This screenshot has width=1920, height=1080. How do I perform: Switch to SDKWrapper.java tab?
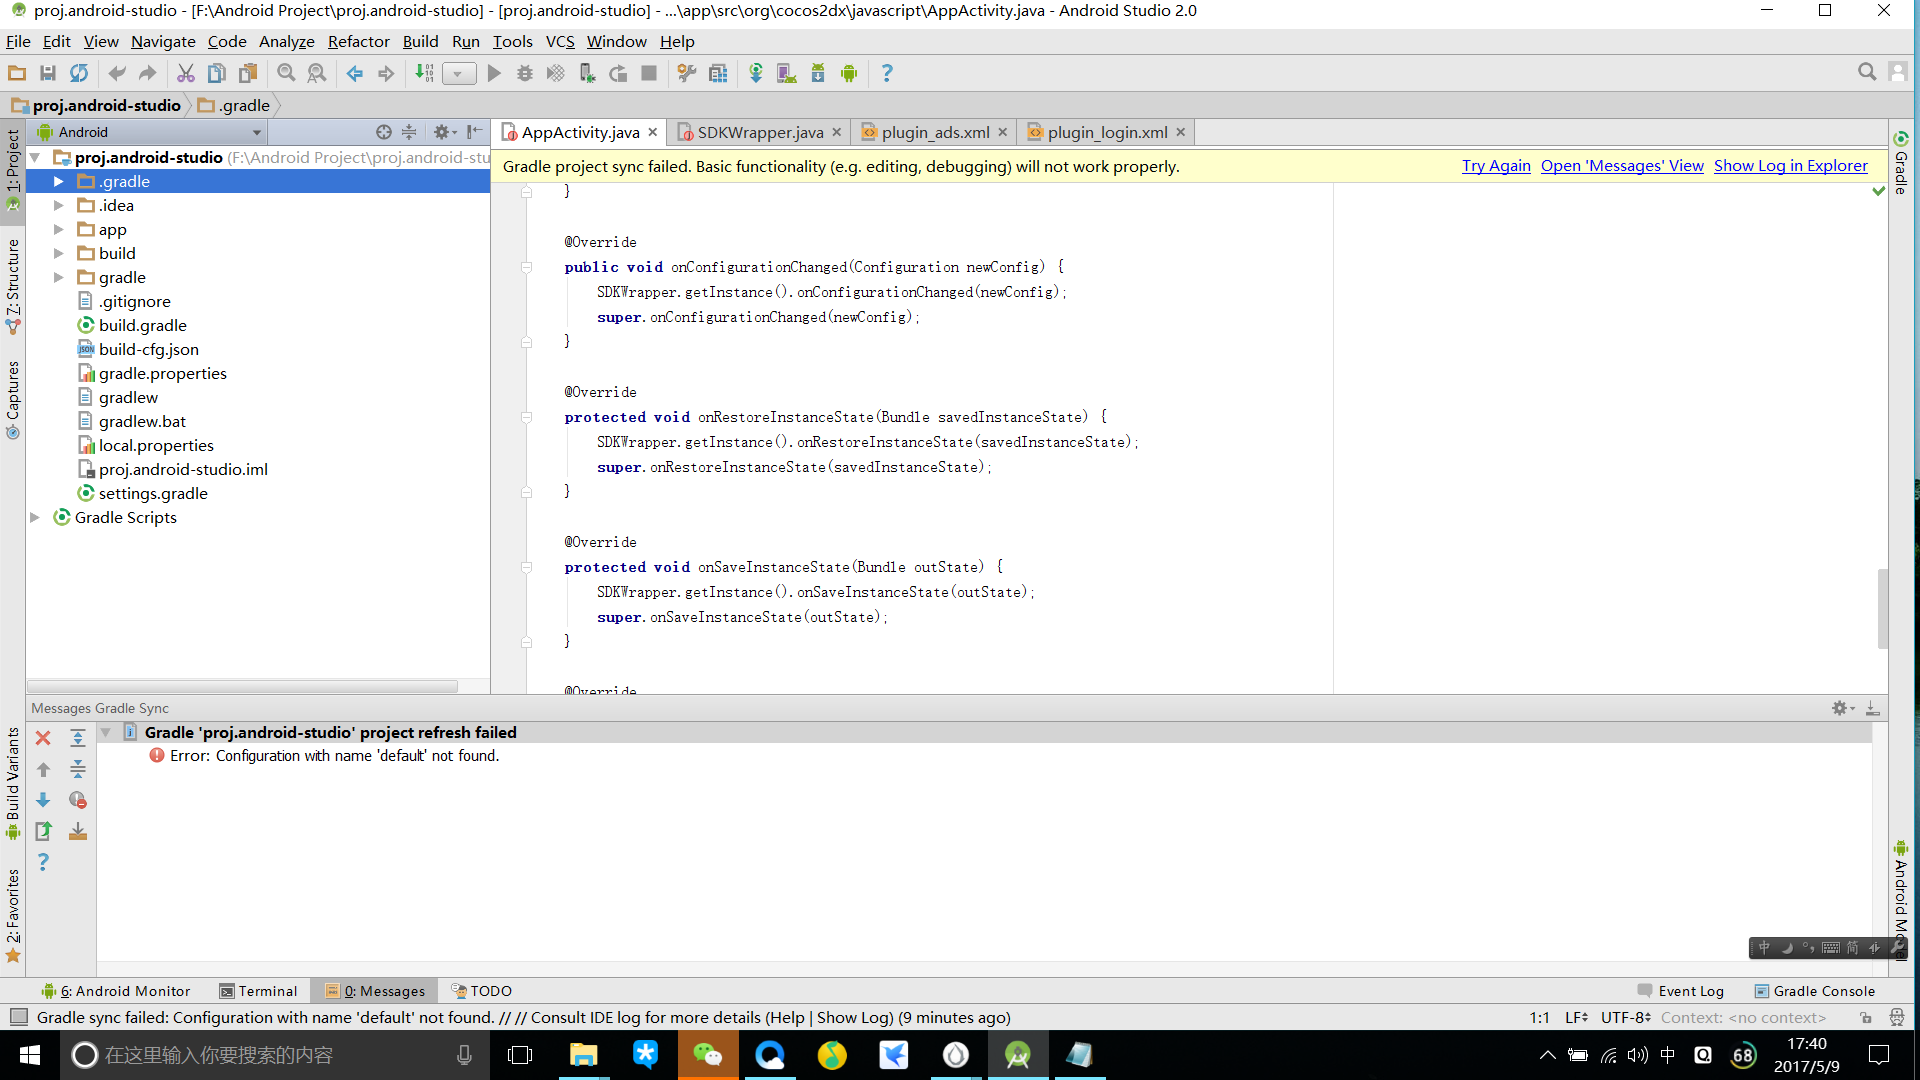[x=759, y=132]
